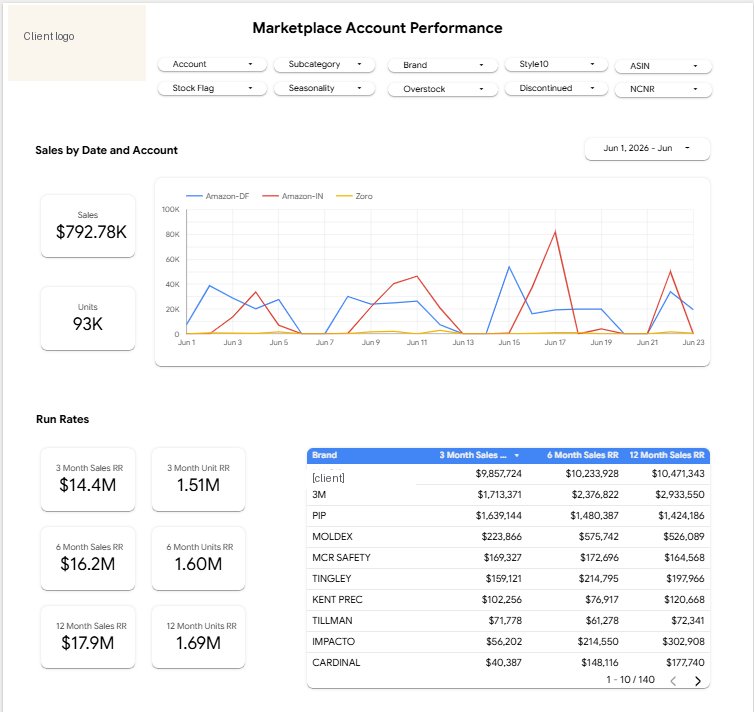Click the IMPACTO brand row

pos(508,642)
